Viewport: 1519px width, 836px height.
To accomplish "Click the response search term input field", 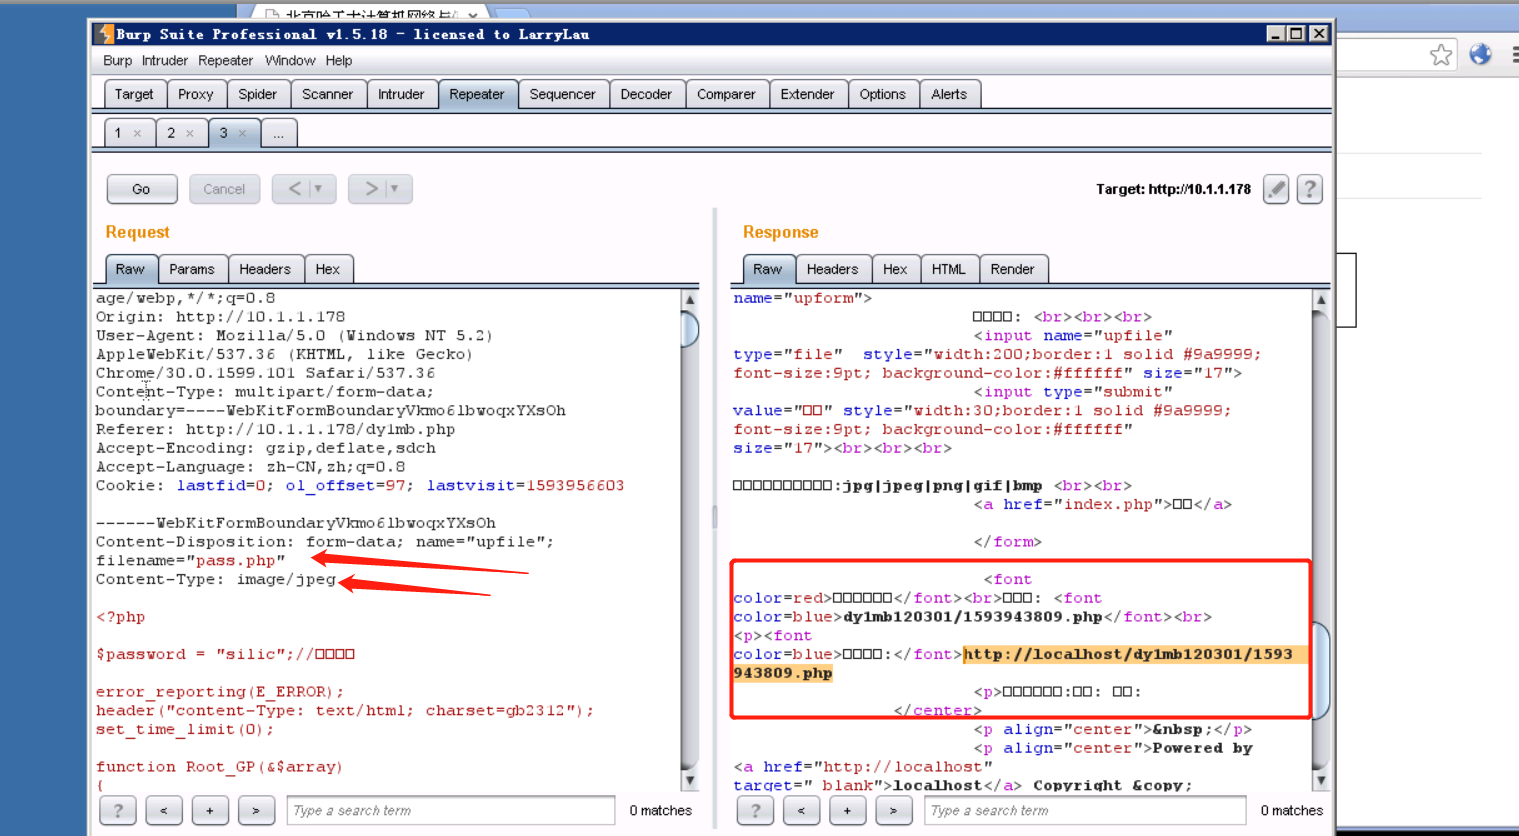I will tap(1085, 811).
